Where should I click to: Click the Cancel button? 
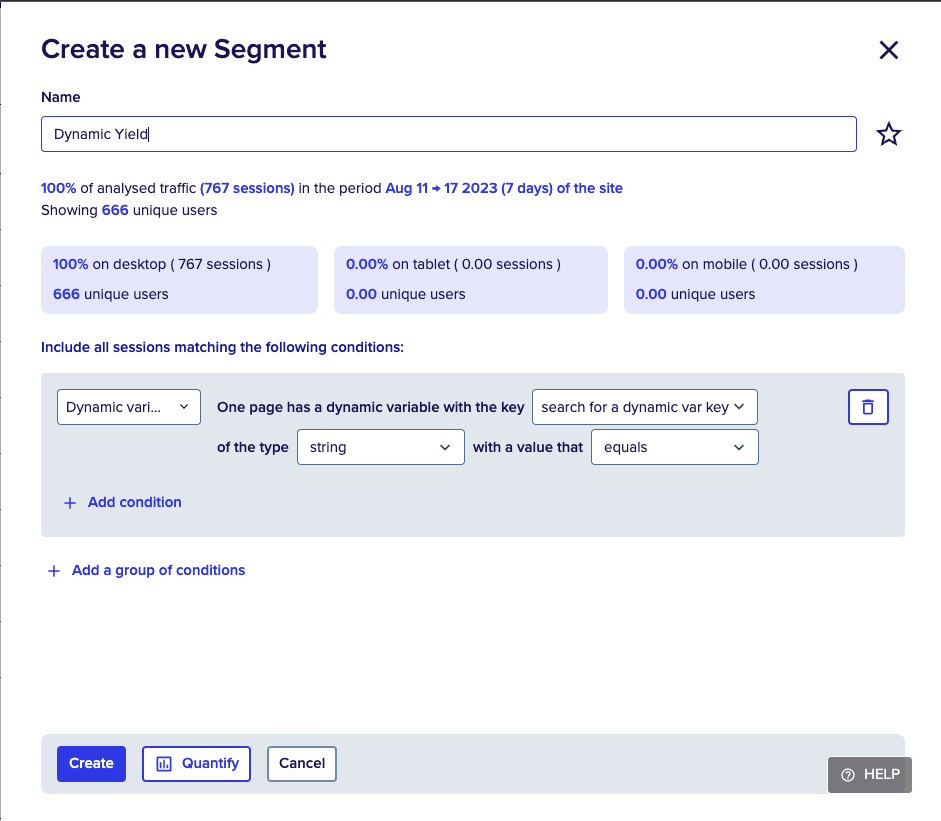pos(302,763)
